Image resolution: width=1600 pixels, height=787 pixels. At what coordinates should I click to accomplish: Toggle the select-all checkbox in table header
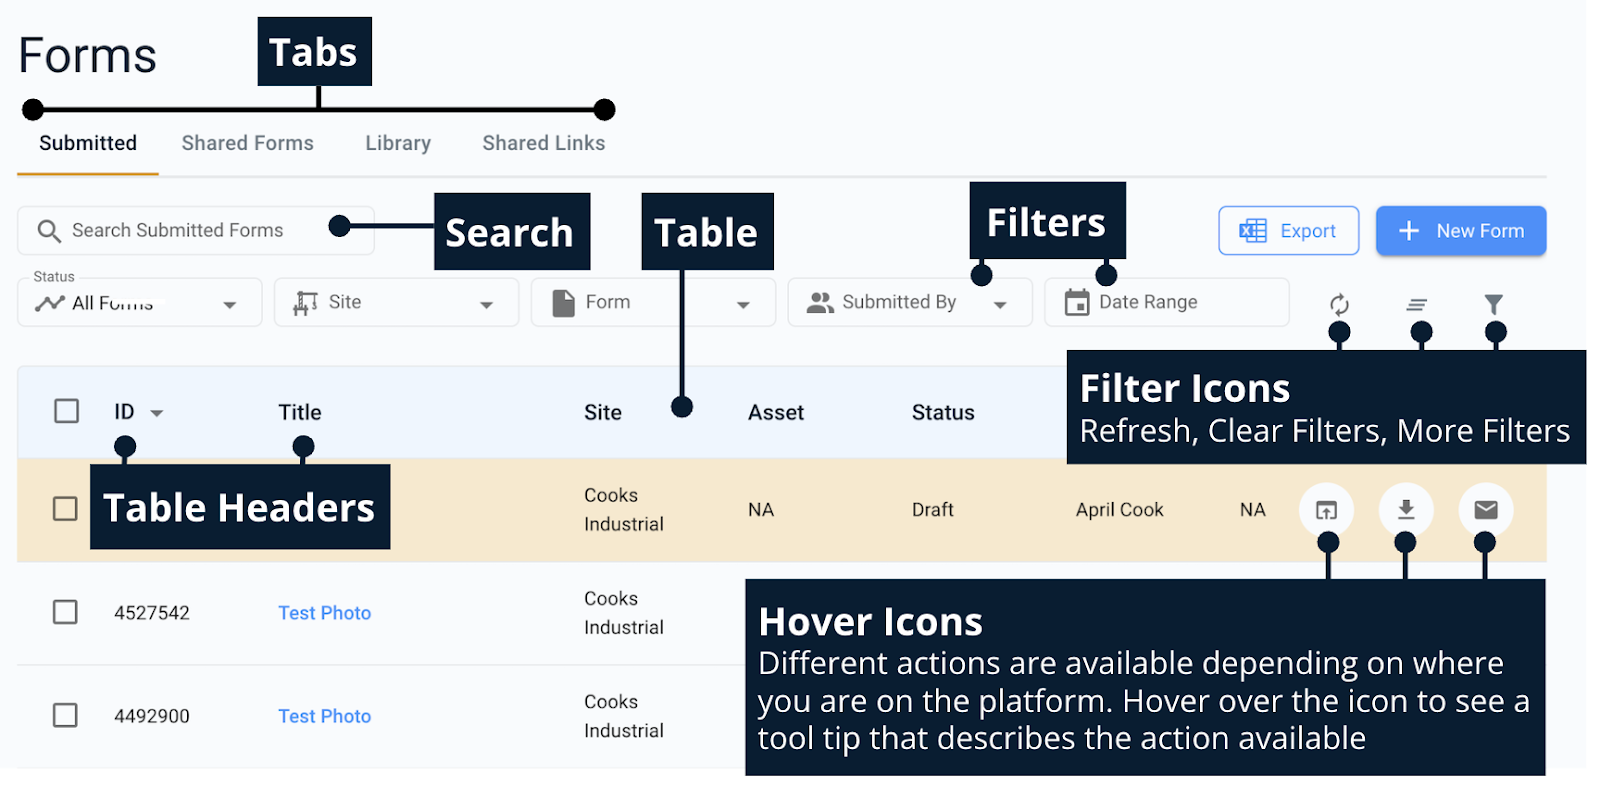pos(66,411)
